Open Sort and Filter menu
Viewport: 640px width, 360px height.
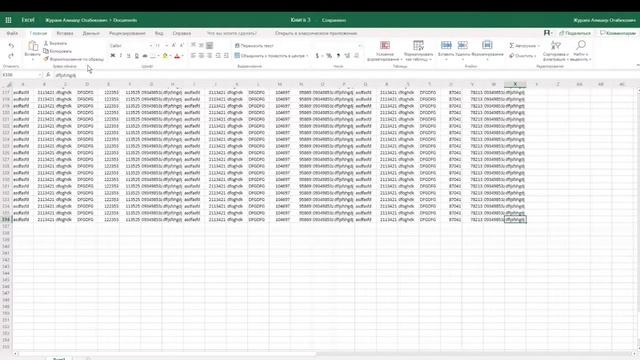point(556,51)
